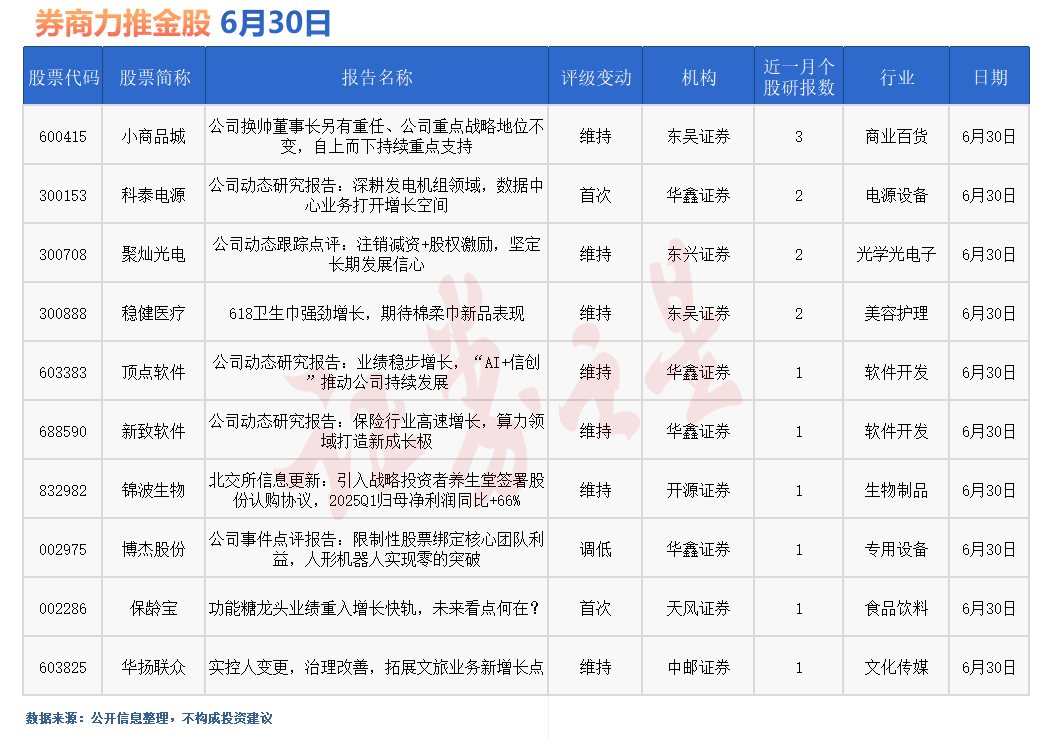Open the report on AI+信创 业绩稳步增长
Screen dimensions: 1056x744
[376, 372]
